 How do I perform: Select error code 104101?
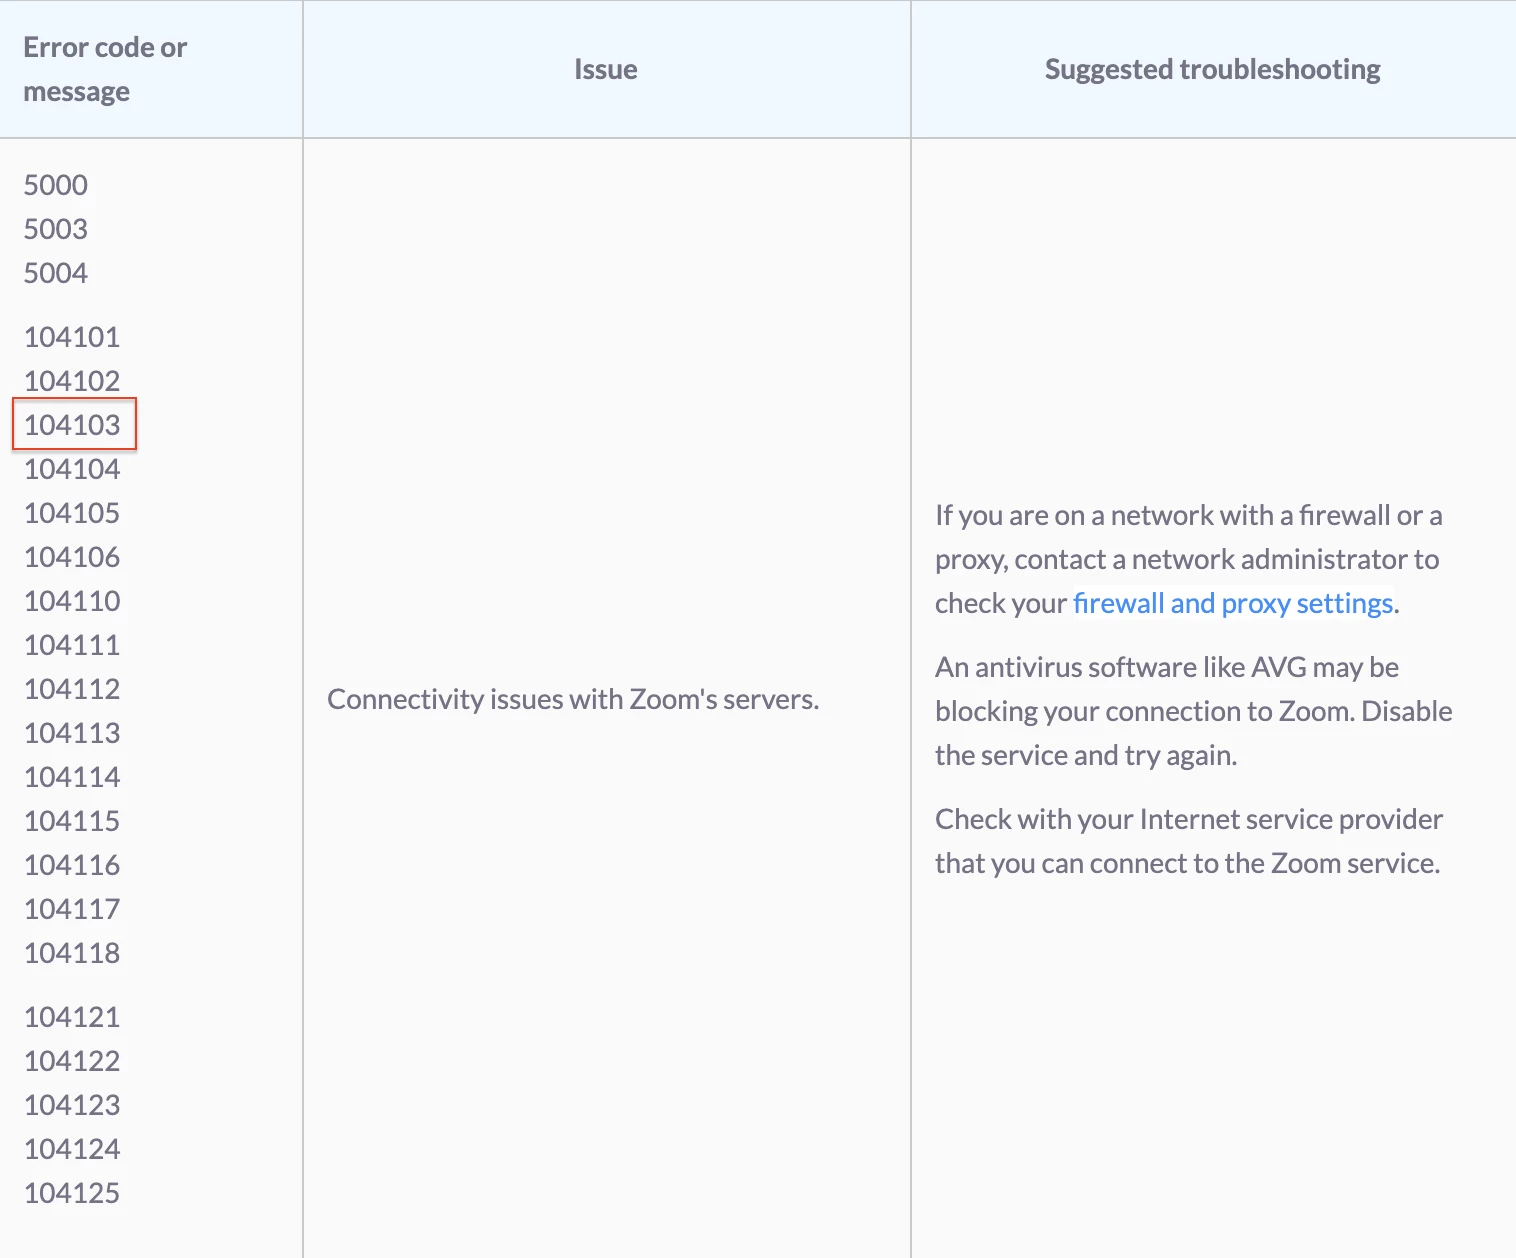pos(72,337)
